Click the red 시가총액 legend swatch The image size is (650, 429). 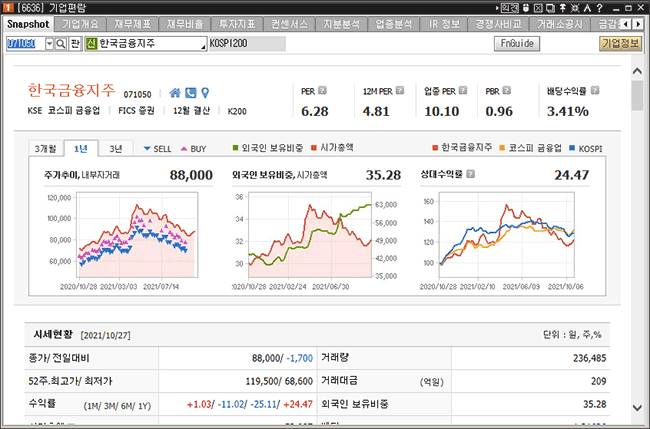[314, 148]
